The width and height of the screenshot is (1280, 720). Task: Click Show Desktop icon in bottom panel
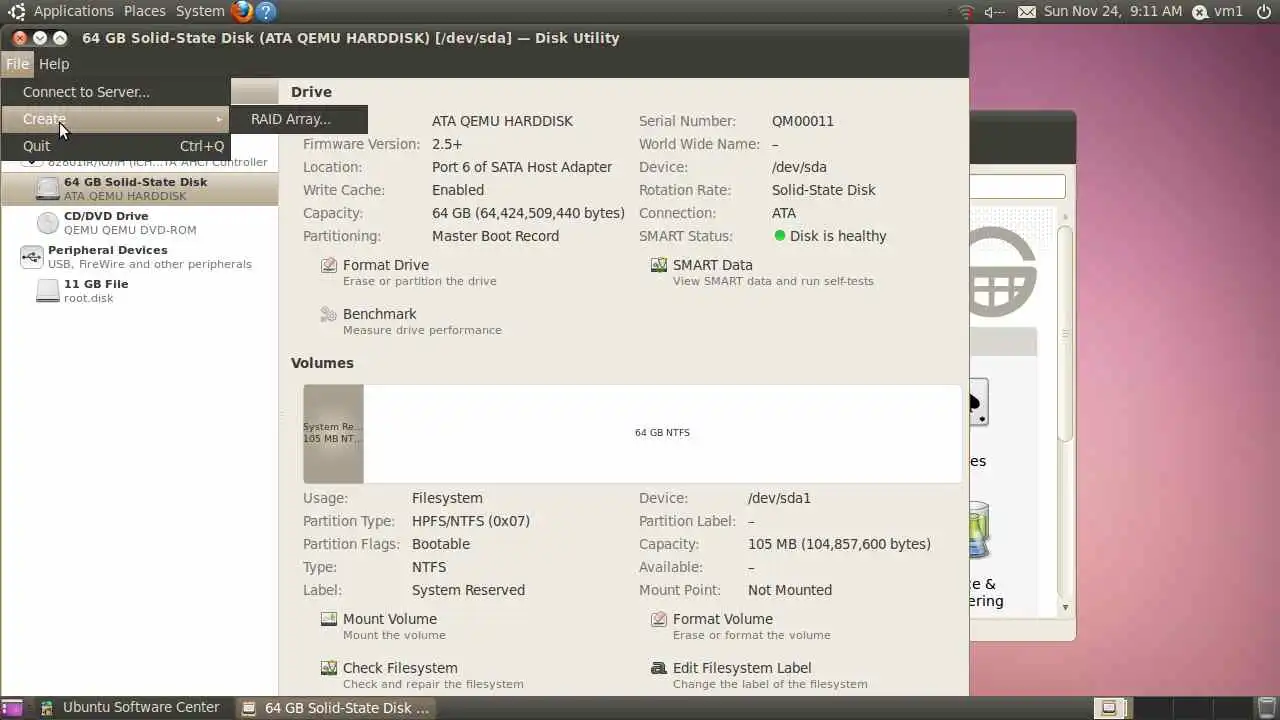click(12, 708)
